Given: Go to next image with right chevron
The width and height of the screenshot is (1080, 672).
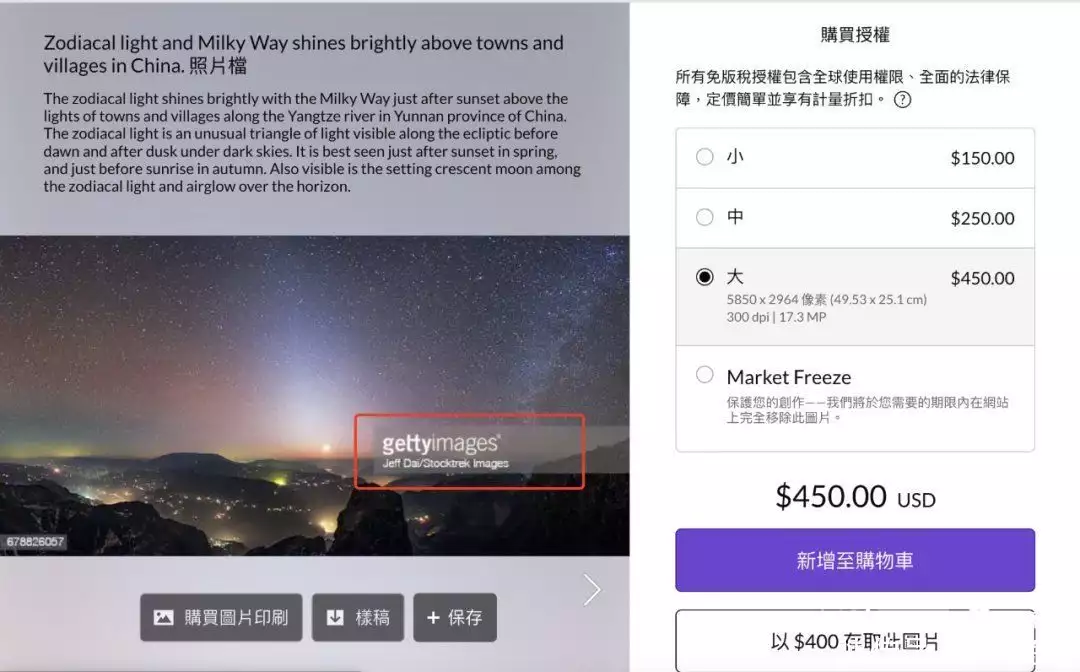Looking at the screenshot, I should [x=592, y=589].
